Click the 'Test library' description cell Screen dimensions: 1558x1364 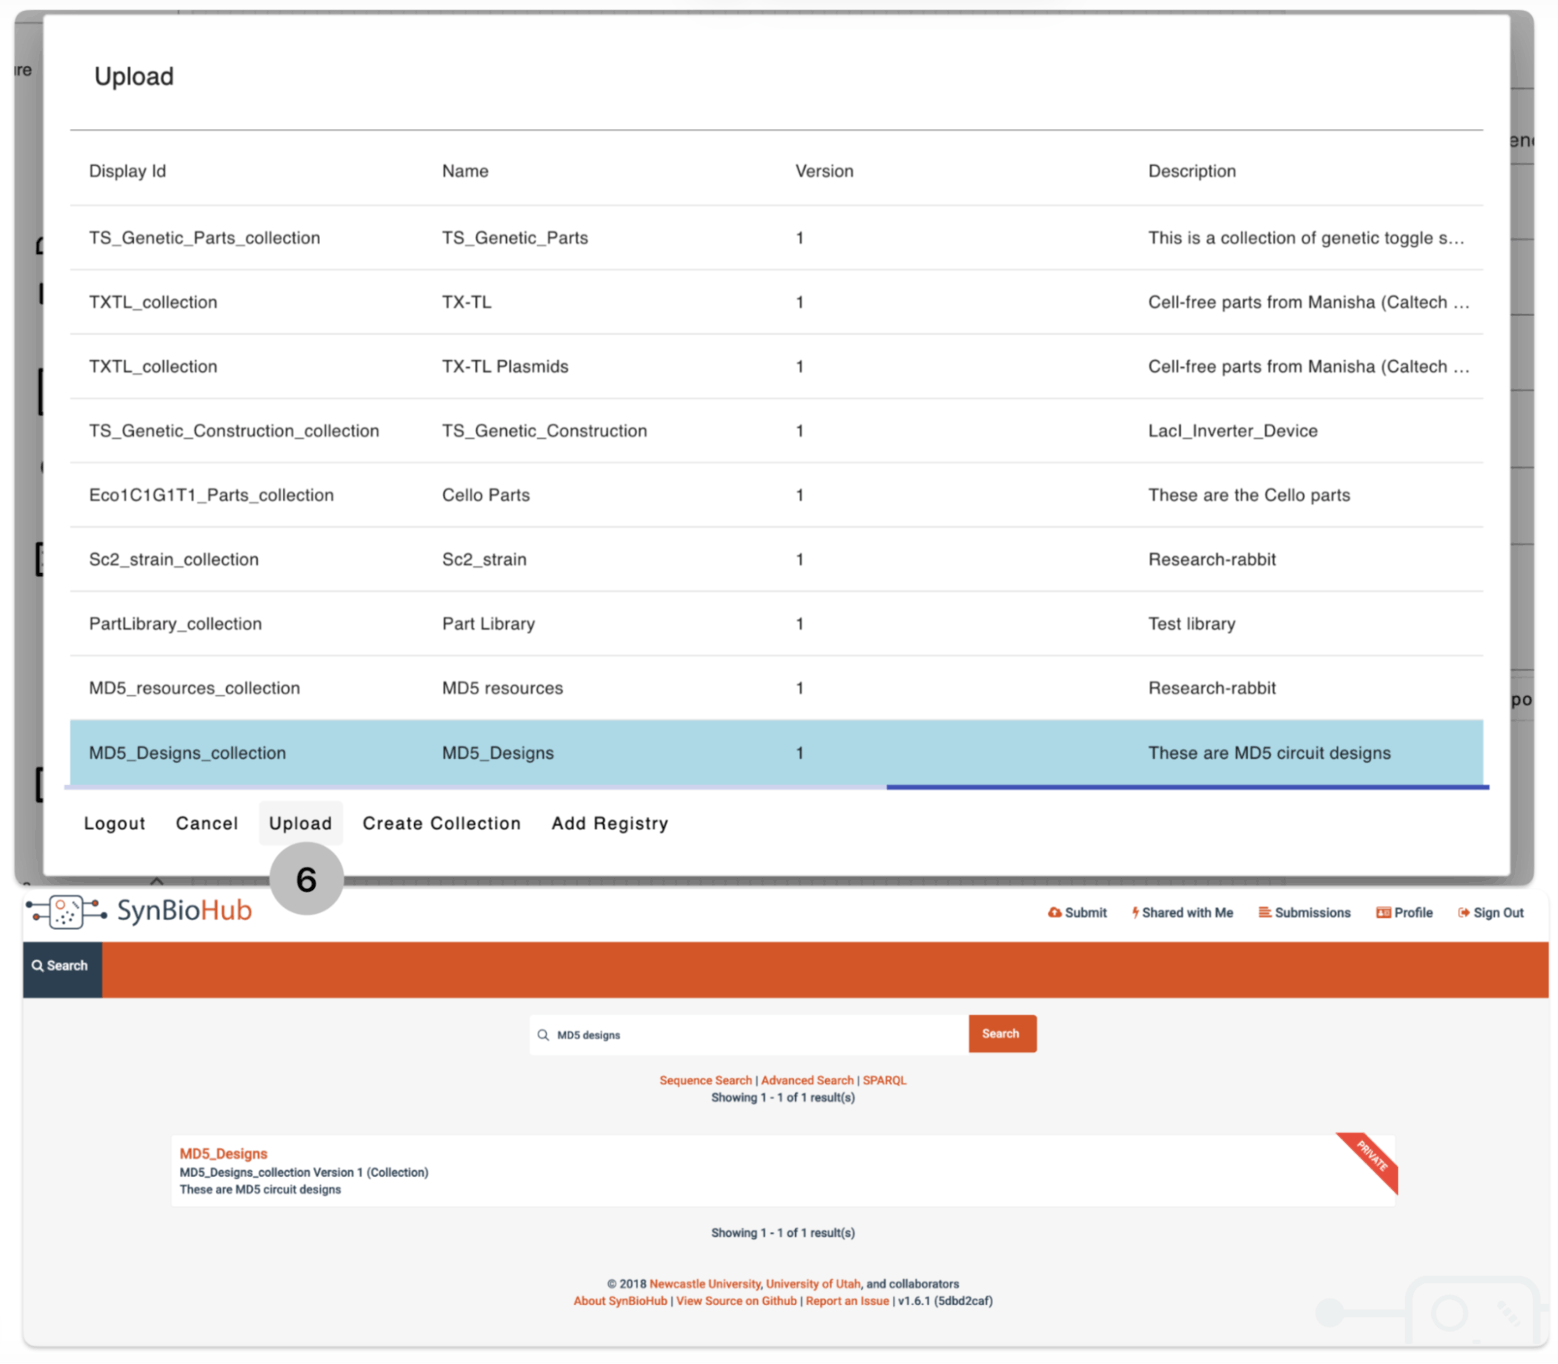point(1192,624)
